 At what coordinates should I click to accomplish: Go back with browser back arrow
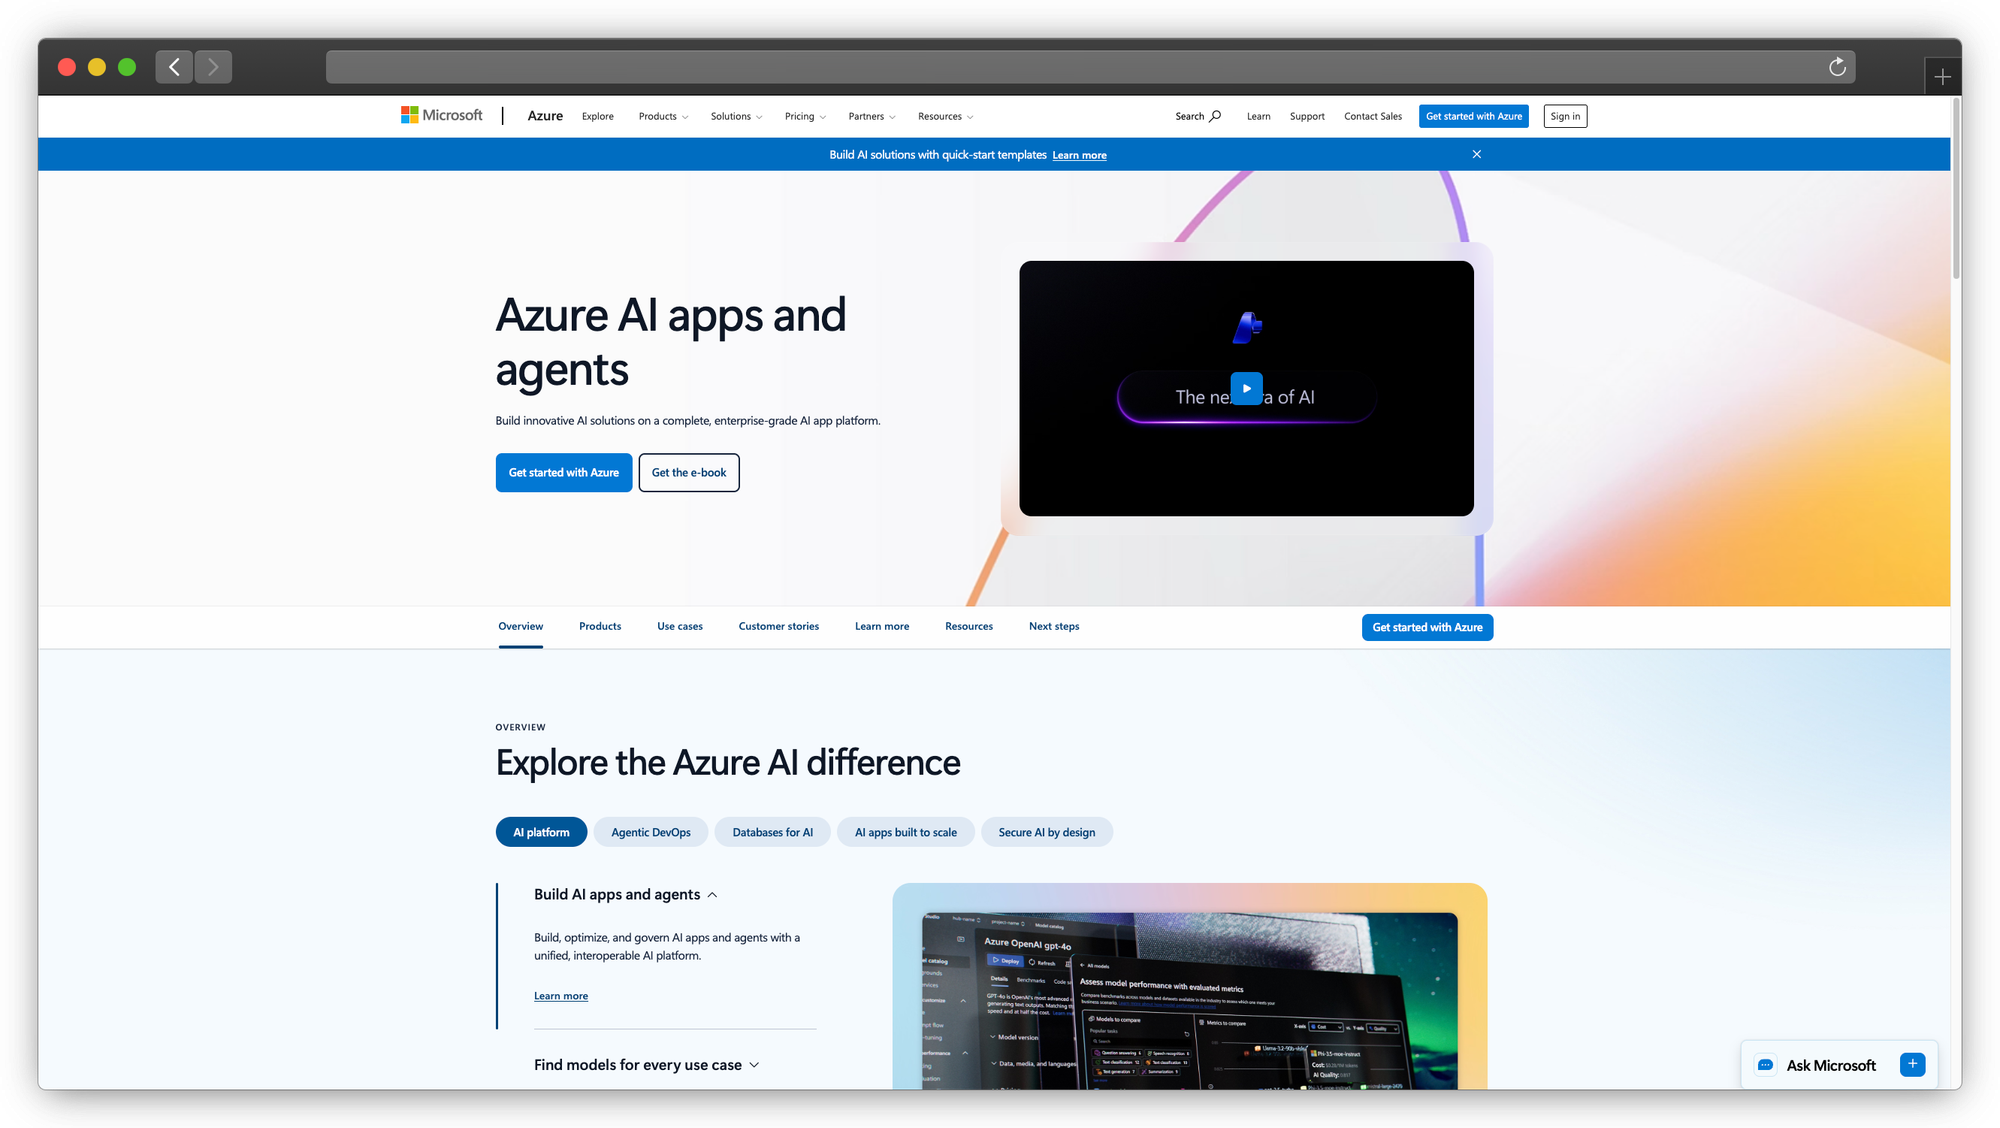[x=174, y=67]
